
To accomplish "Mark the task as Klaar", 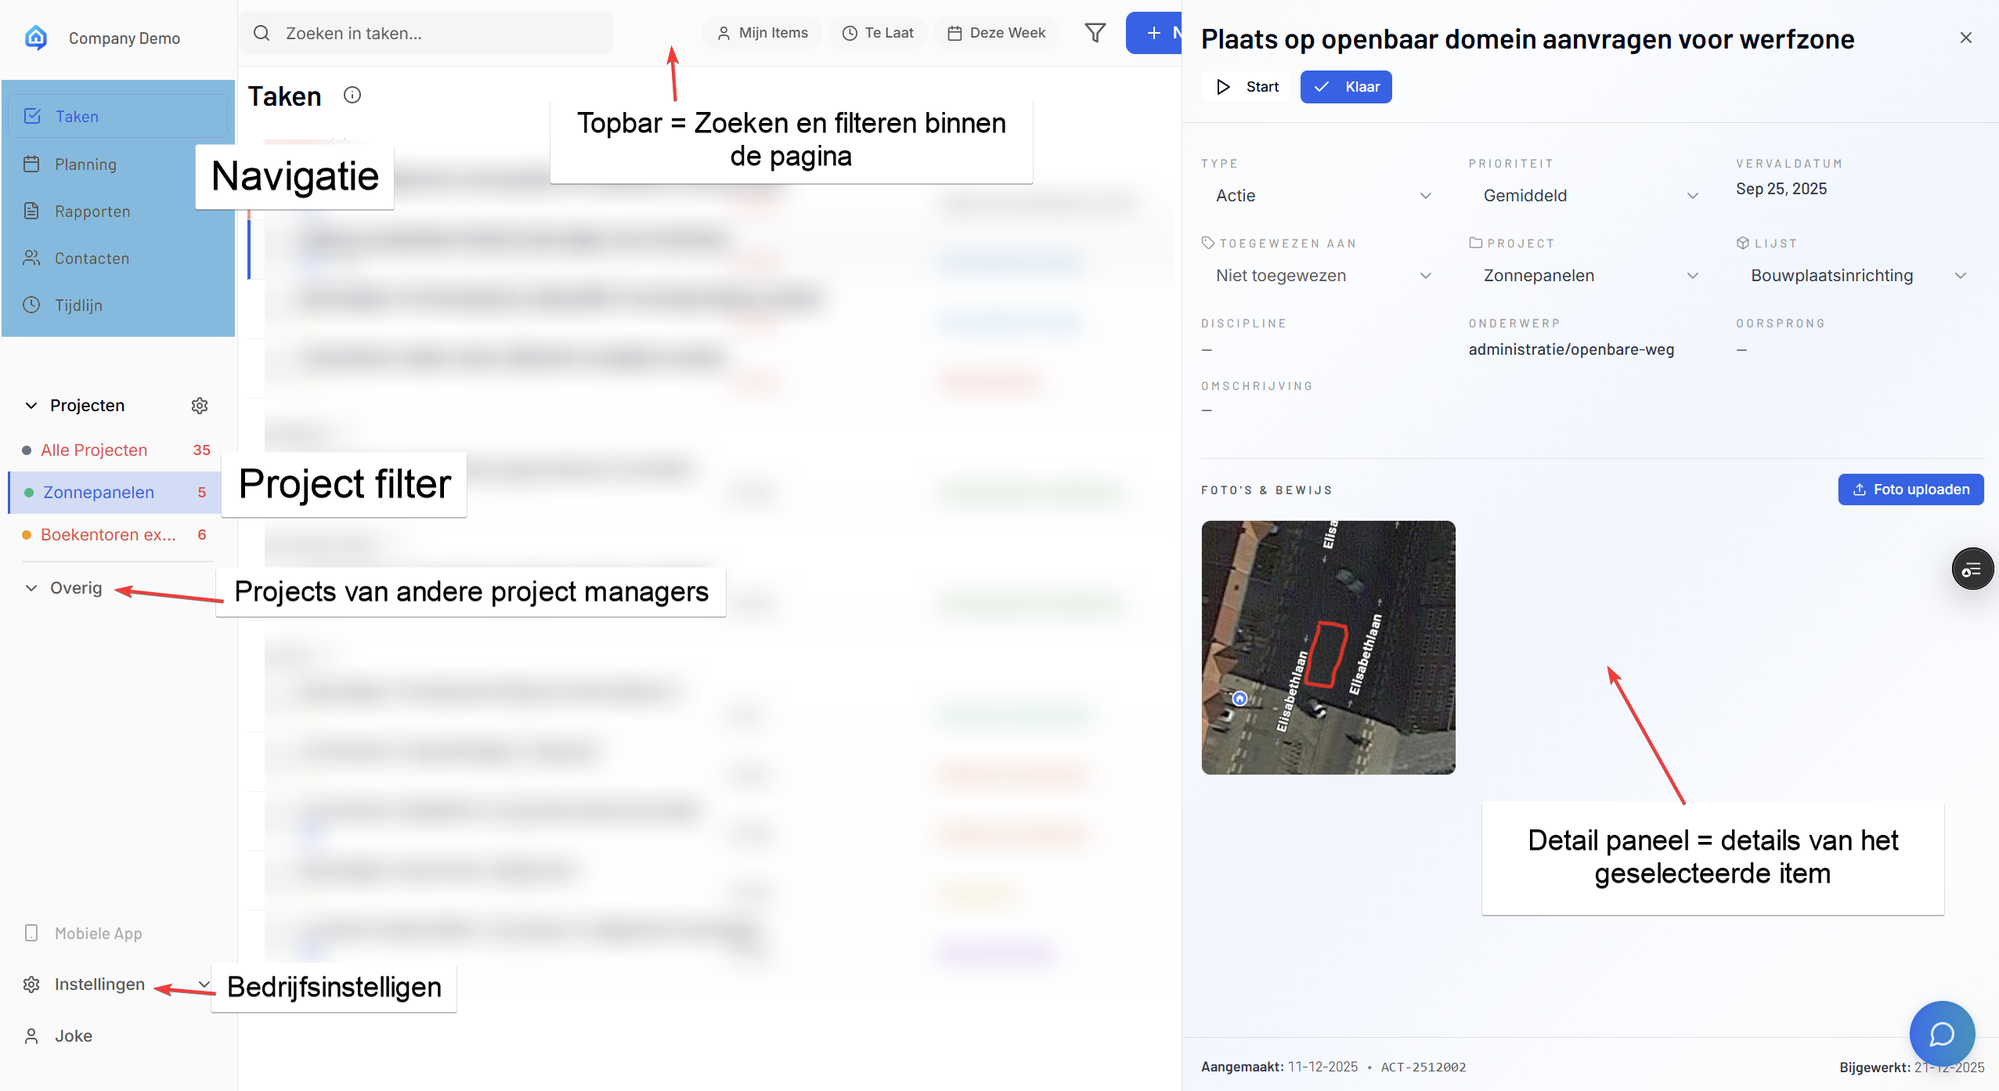I will [x=1345, y=87].
